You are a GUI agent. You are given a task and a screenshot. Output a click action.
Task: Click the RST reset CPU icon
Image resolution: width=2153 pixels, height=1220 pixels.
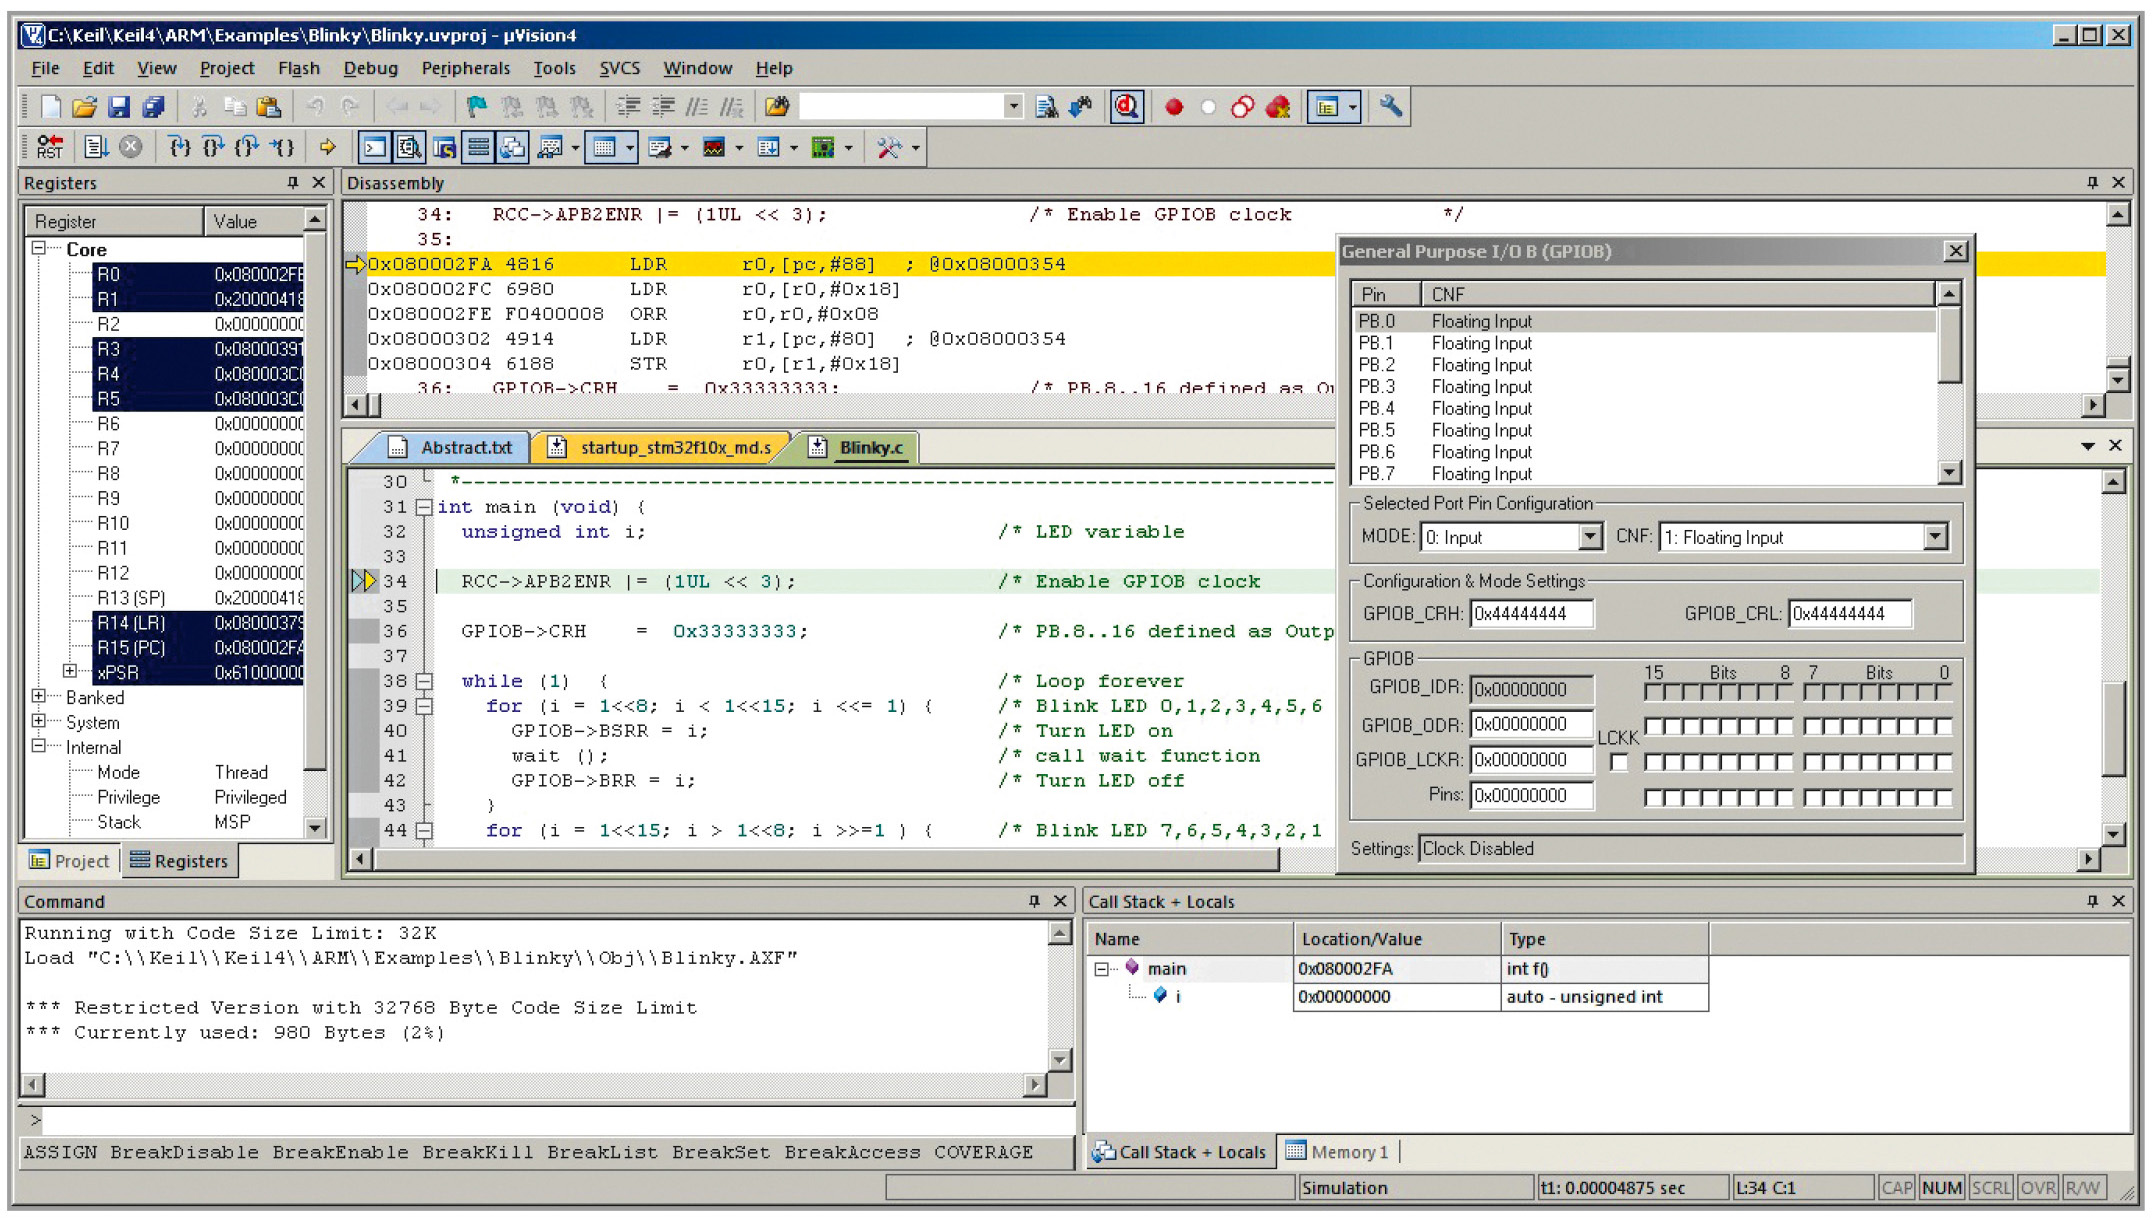[x=48, y=148]
